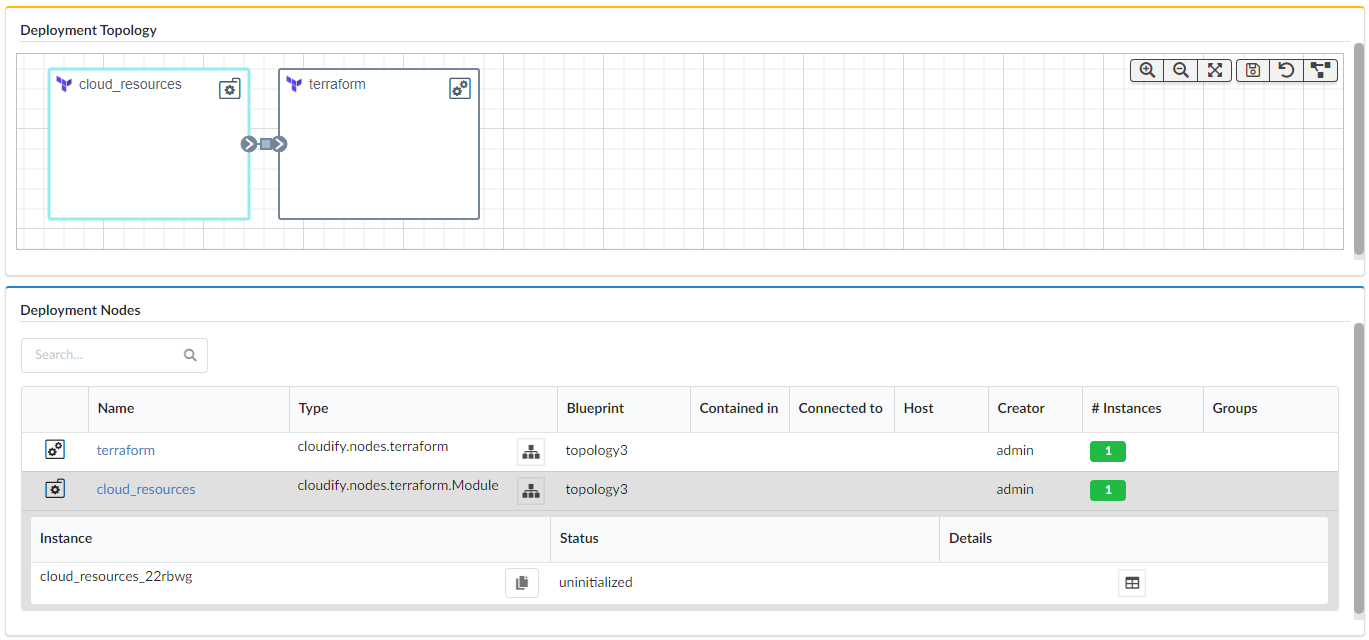Click topology3 in terraform row

pos(597,450)
